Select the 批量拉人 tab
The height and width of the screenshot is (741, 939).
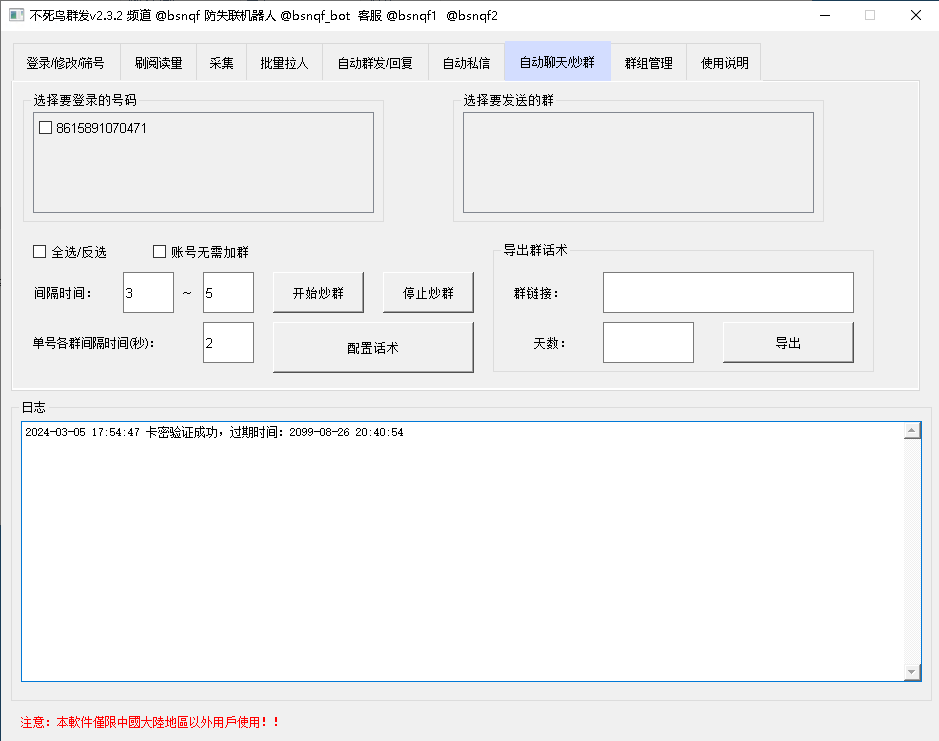pos(284,63)
